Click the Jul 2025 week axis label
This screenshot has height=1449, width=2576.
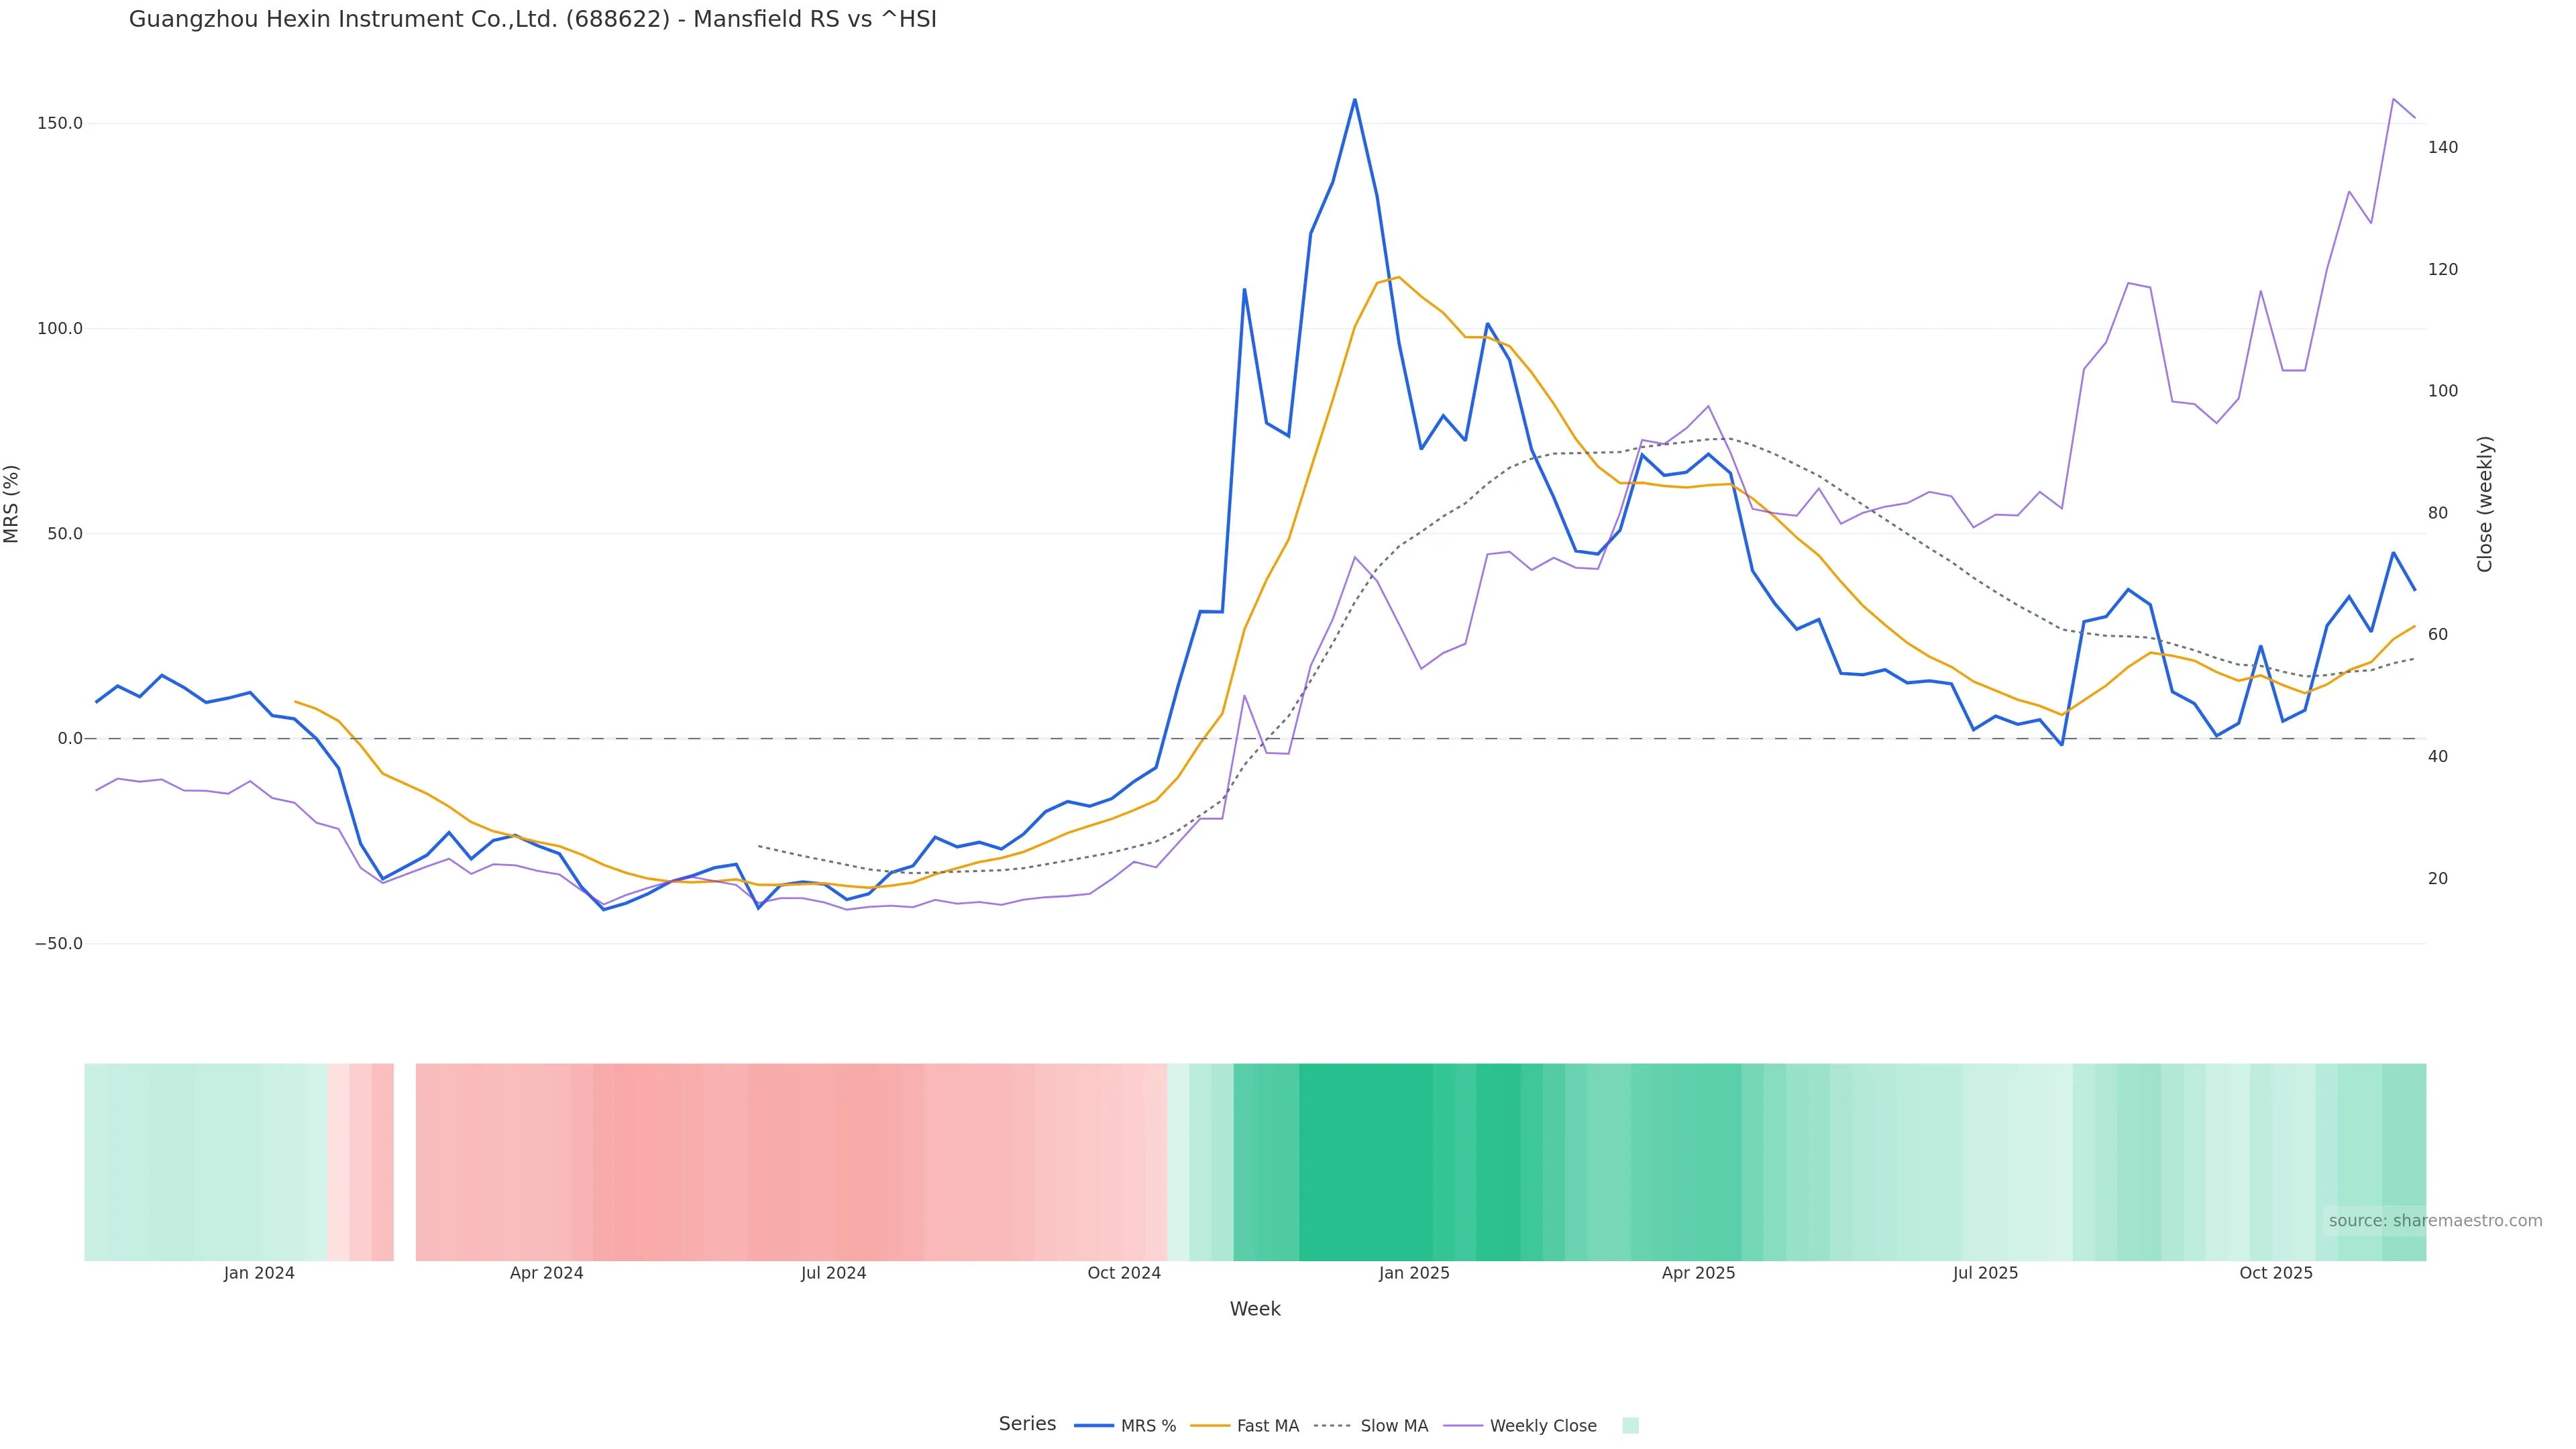[1985, 1273]
